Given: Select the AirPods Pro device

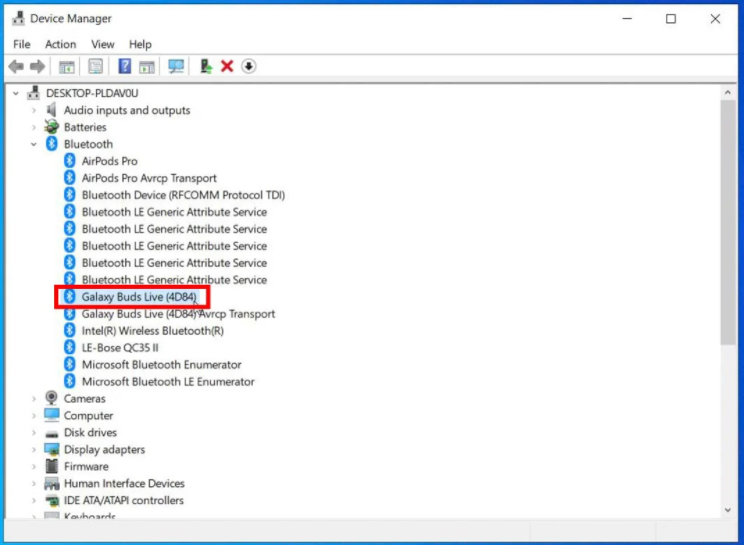Looking at the screenshot, I should (x=109, y=161).
